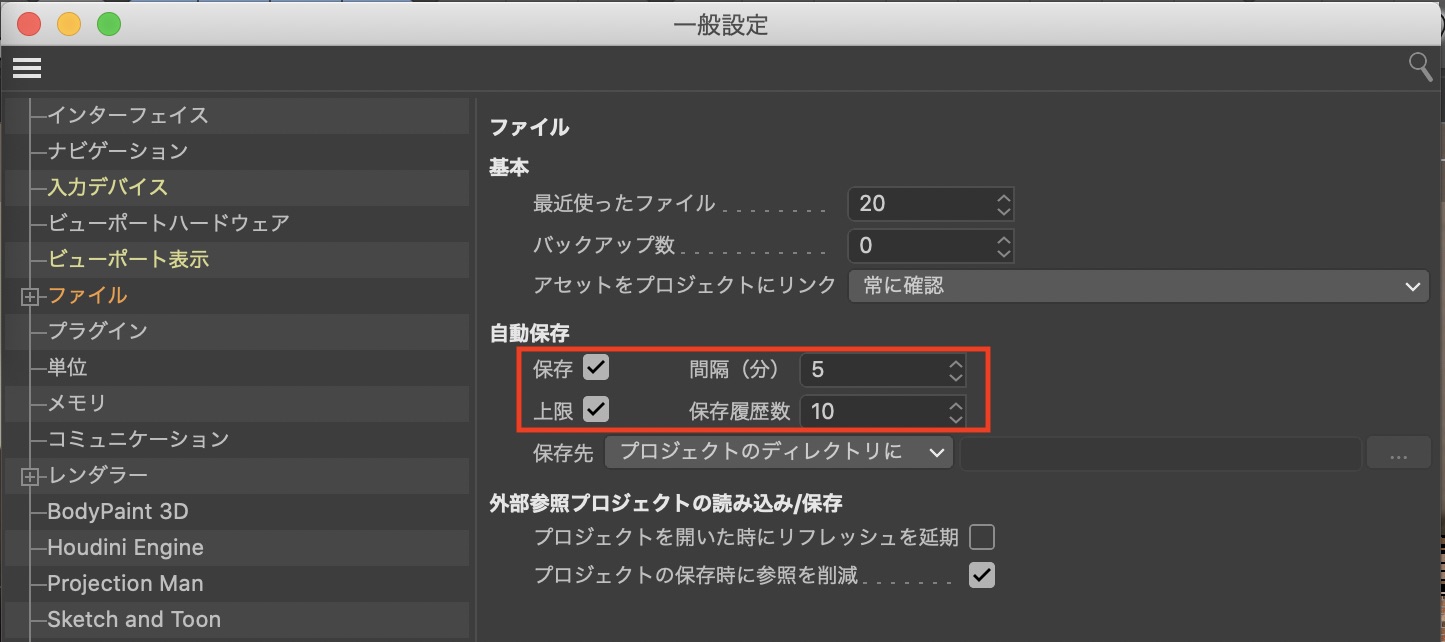
Task: Select インターフェイス in the category list
Action: (x=128, y=115)
